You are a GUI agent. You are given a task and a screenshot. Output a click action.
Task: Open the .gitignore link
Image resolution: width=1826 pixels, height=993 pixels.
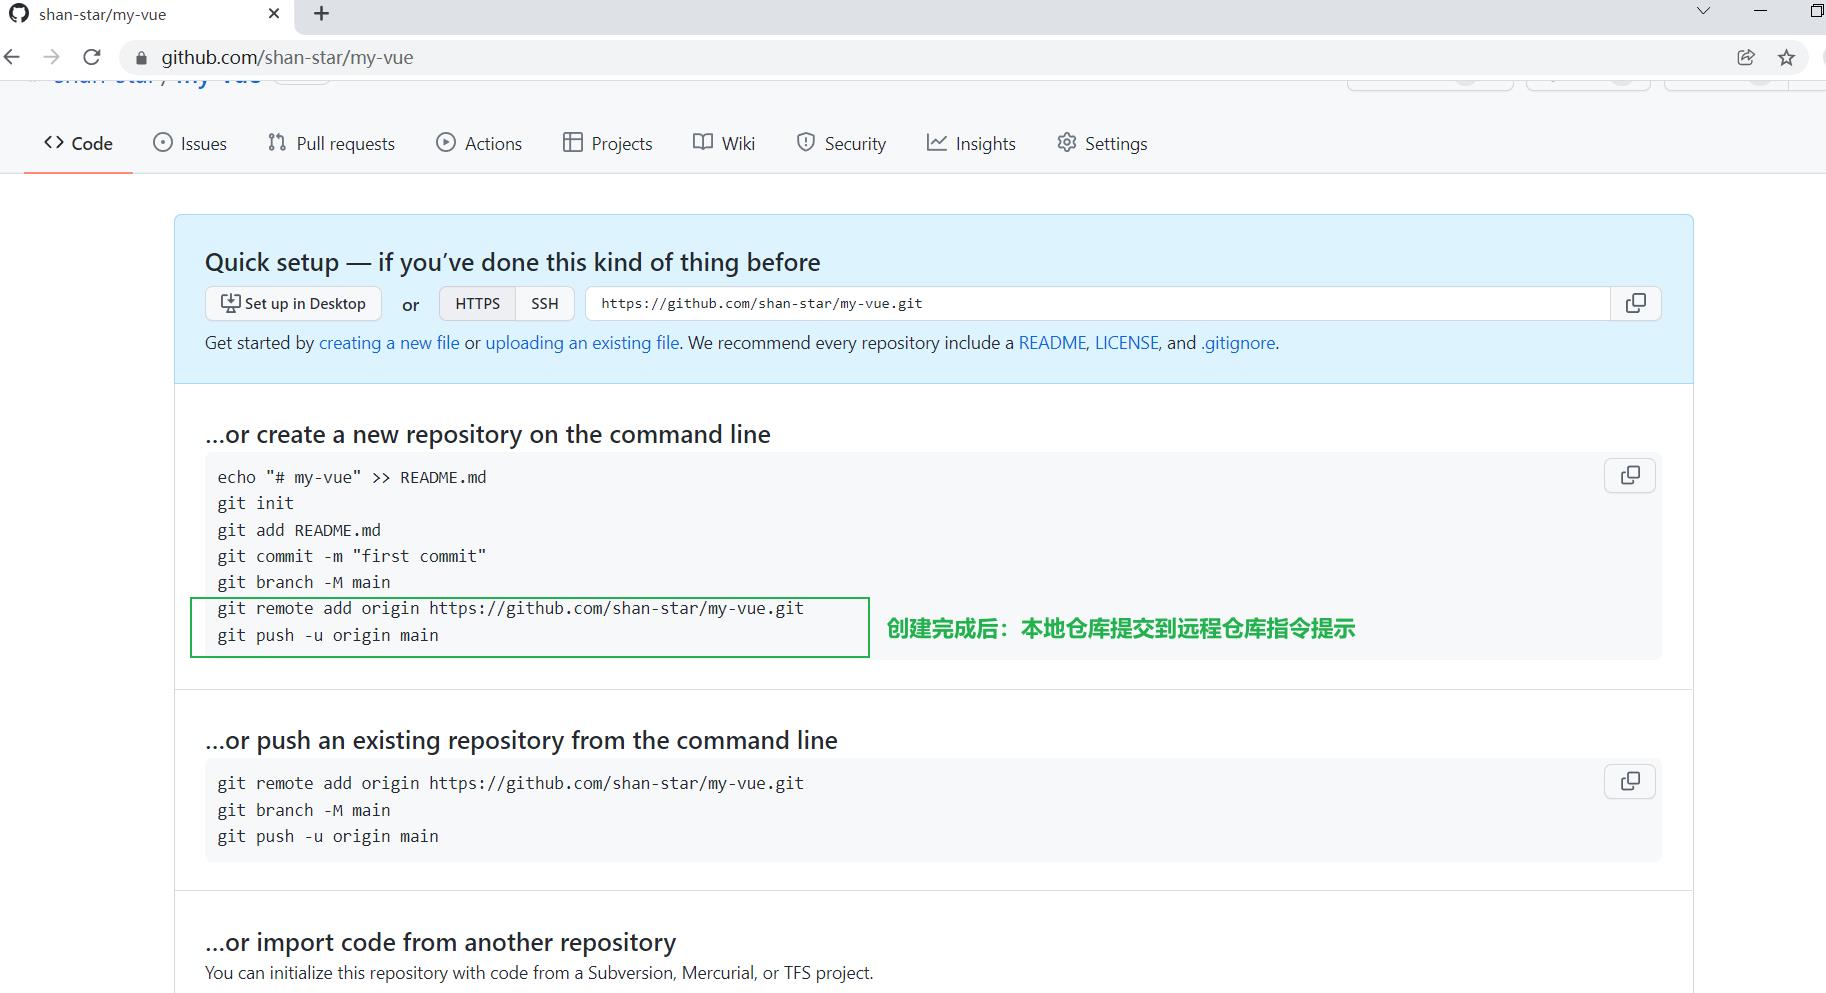coord(1238,342)
